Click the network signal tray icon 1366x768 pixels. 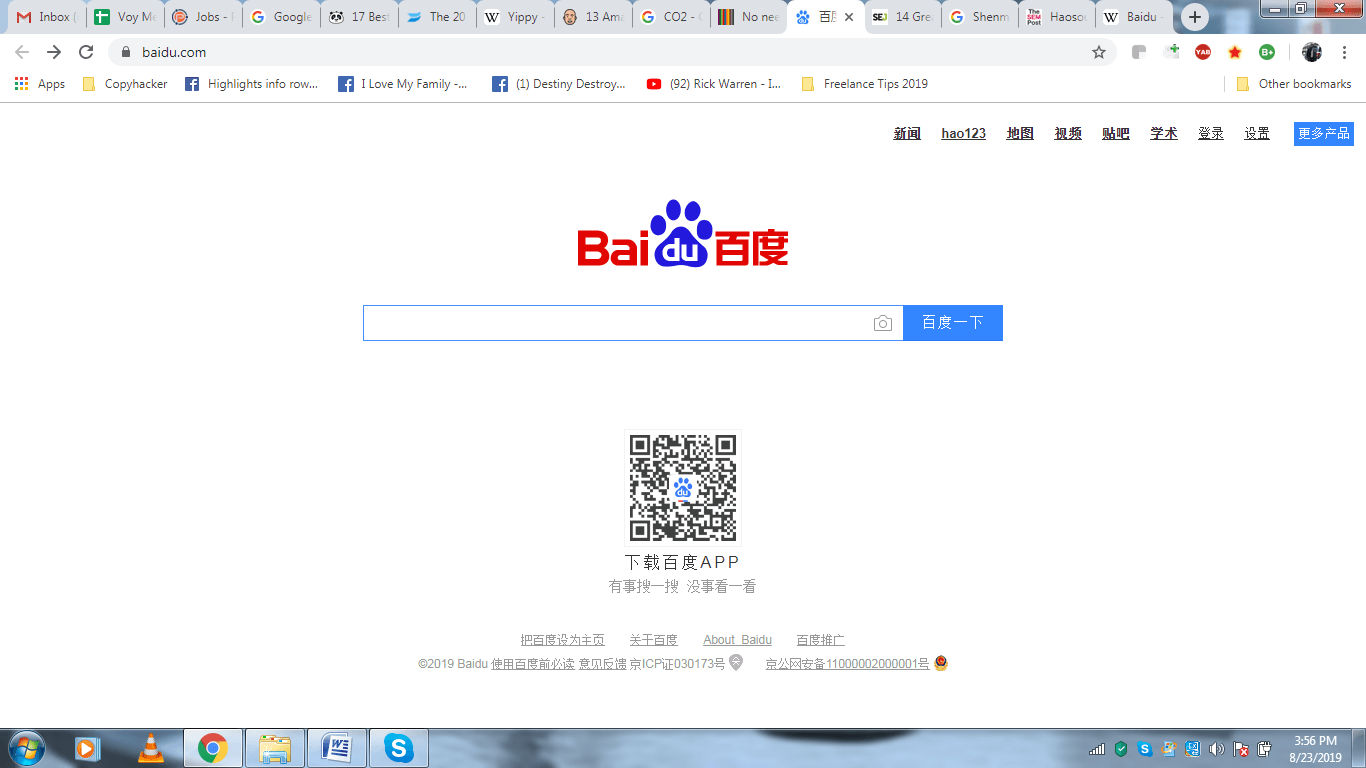click(x=1097, y=748)
